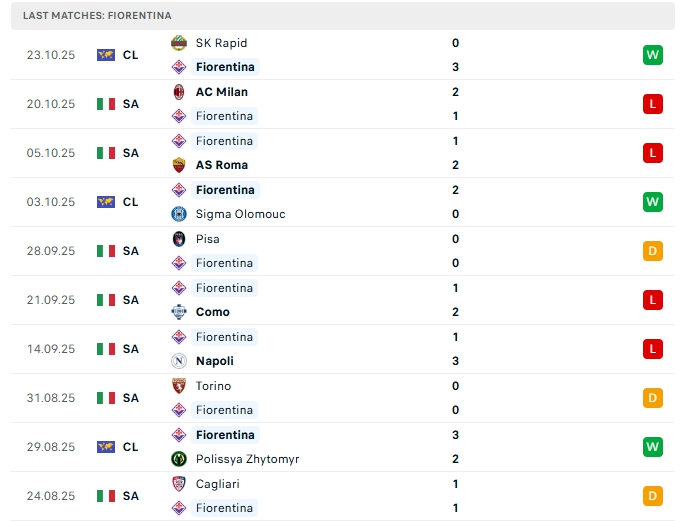Image resolution: width=687 pixels, height=521 pixels.
Task: Click the Como club crest
Action: [x=179, y=312]
